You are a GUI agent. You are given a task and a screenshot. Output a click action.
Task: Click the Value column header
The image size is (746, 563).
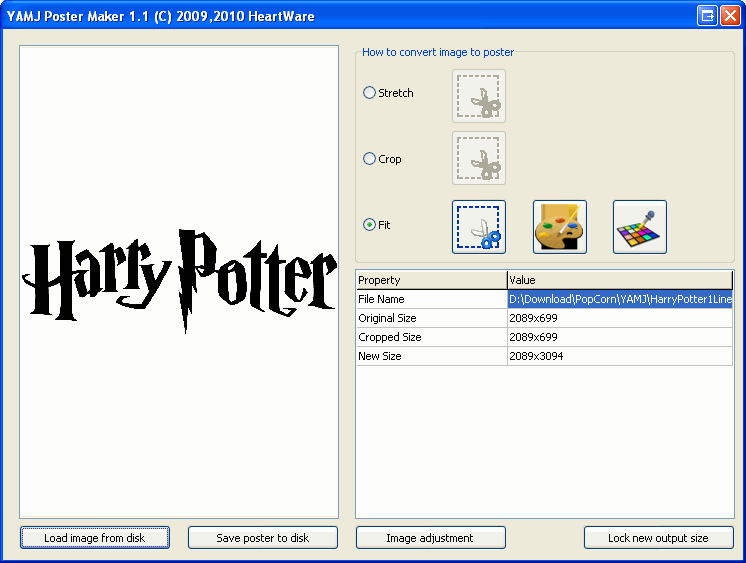(620, 280)
